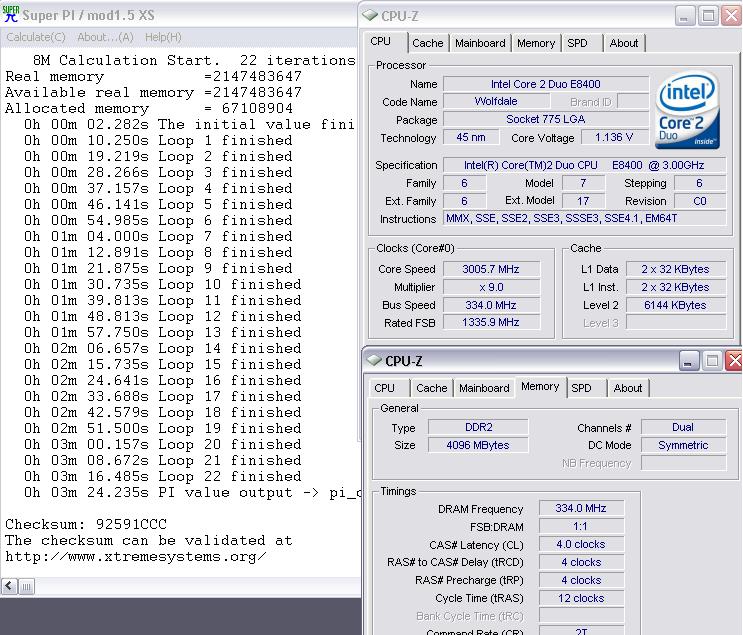This screenshot has height=635, width=743.
Task: Click the L1 Data value '2 x 32 KBytes'
Action: (x=675, y=269)
